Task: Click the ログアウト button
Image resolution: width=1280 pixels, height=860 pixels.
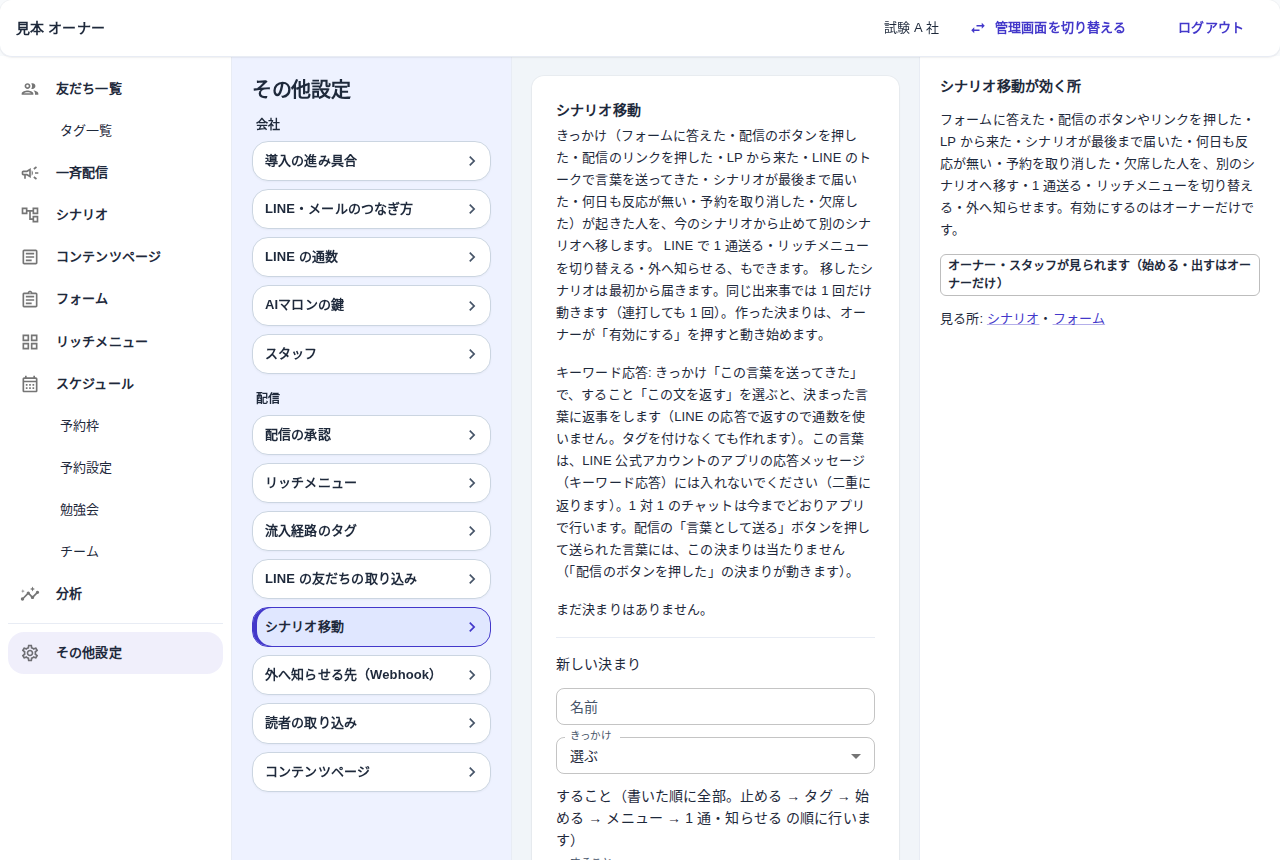Action: [x=1210, y=28]
